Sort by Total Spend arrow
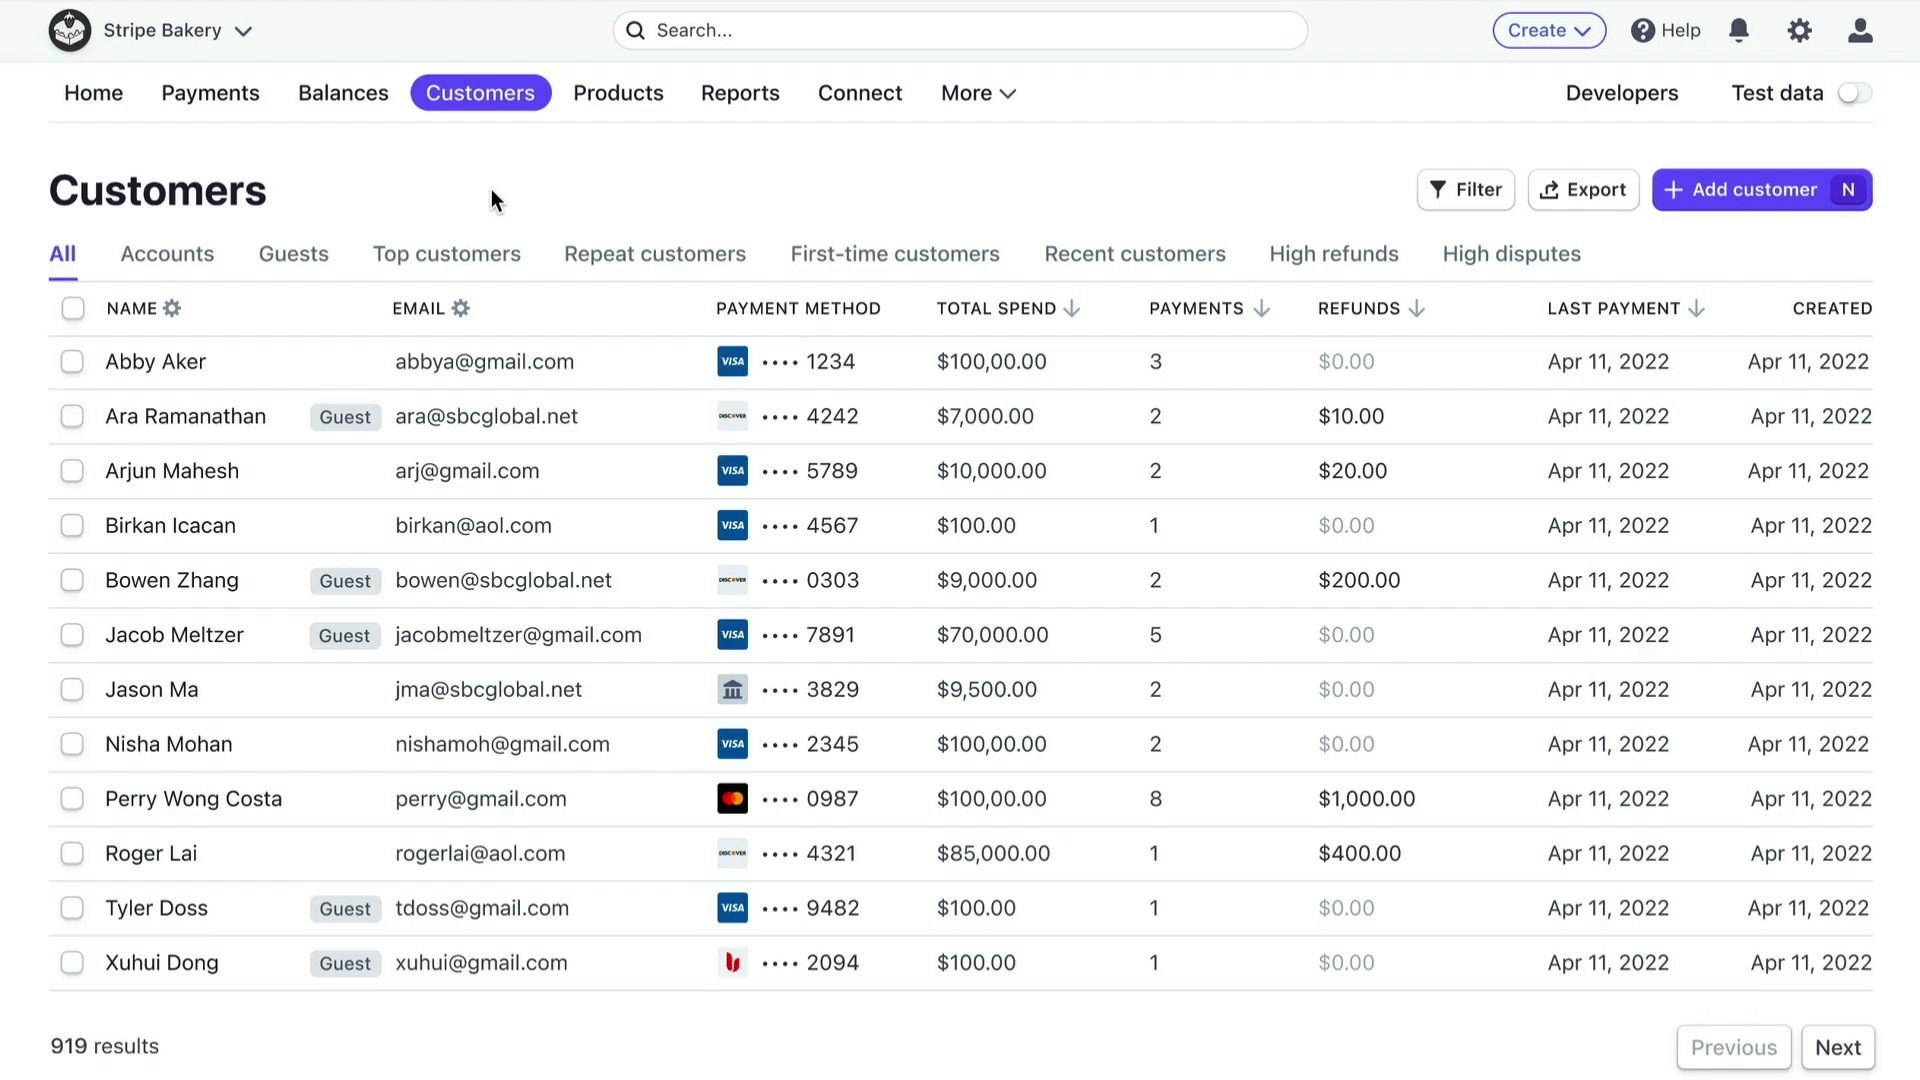Image resolution: width=1920 pixels, height=1080 pixels. click(1072, 308)
